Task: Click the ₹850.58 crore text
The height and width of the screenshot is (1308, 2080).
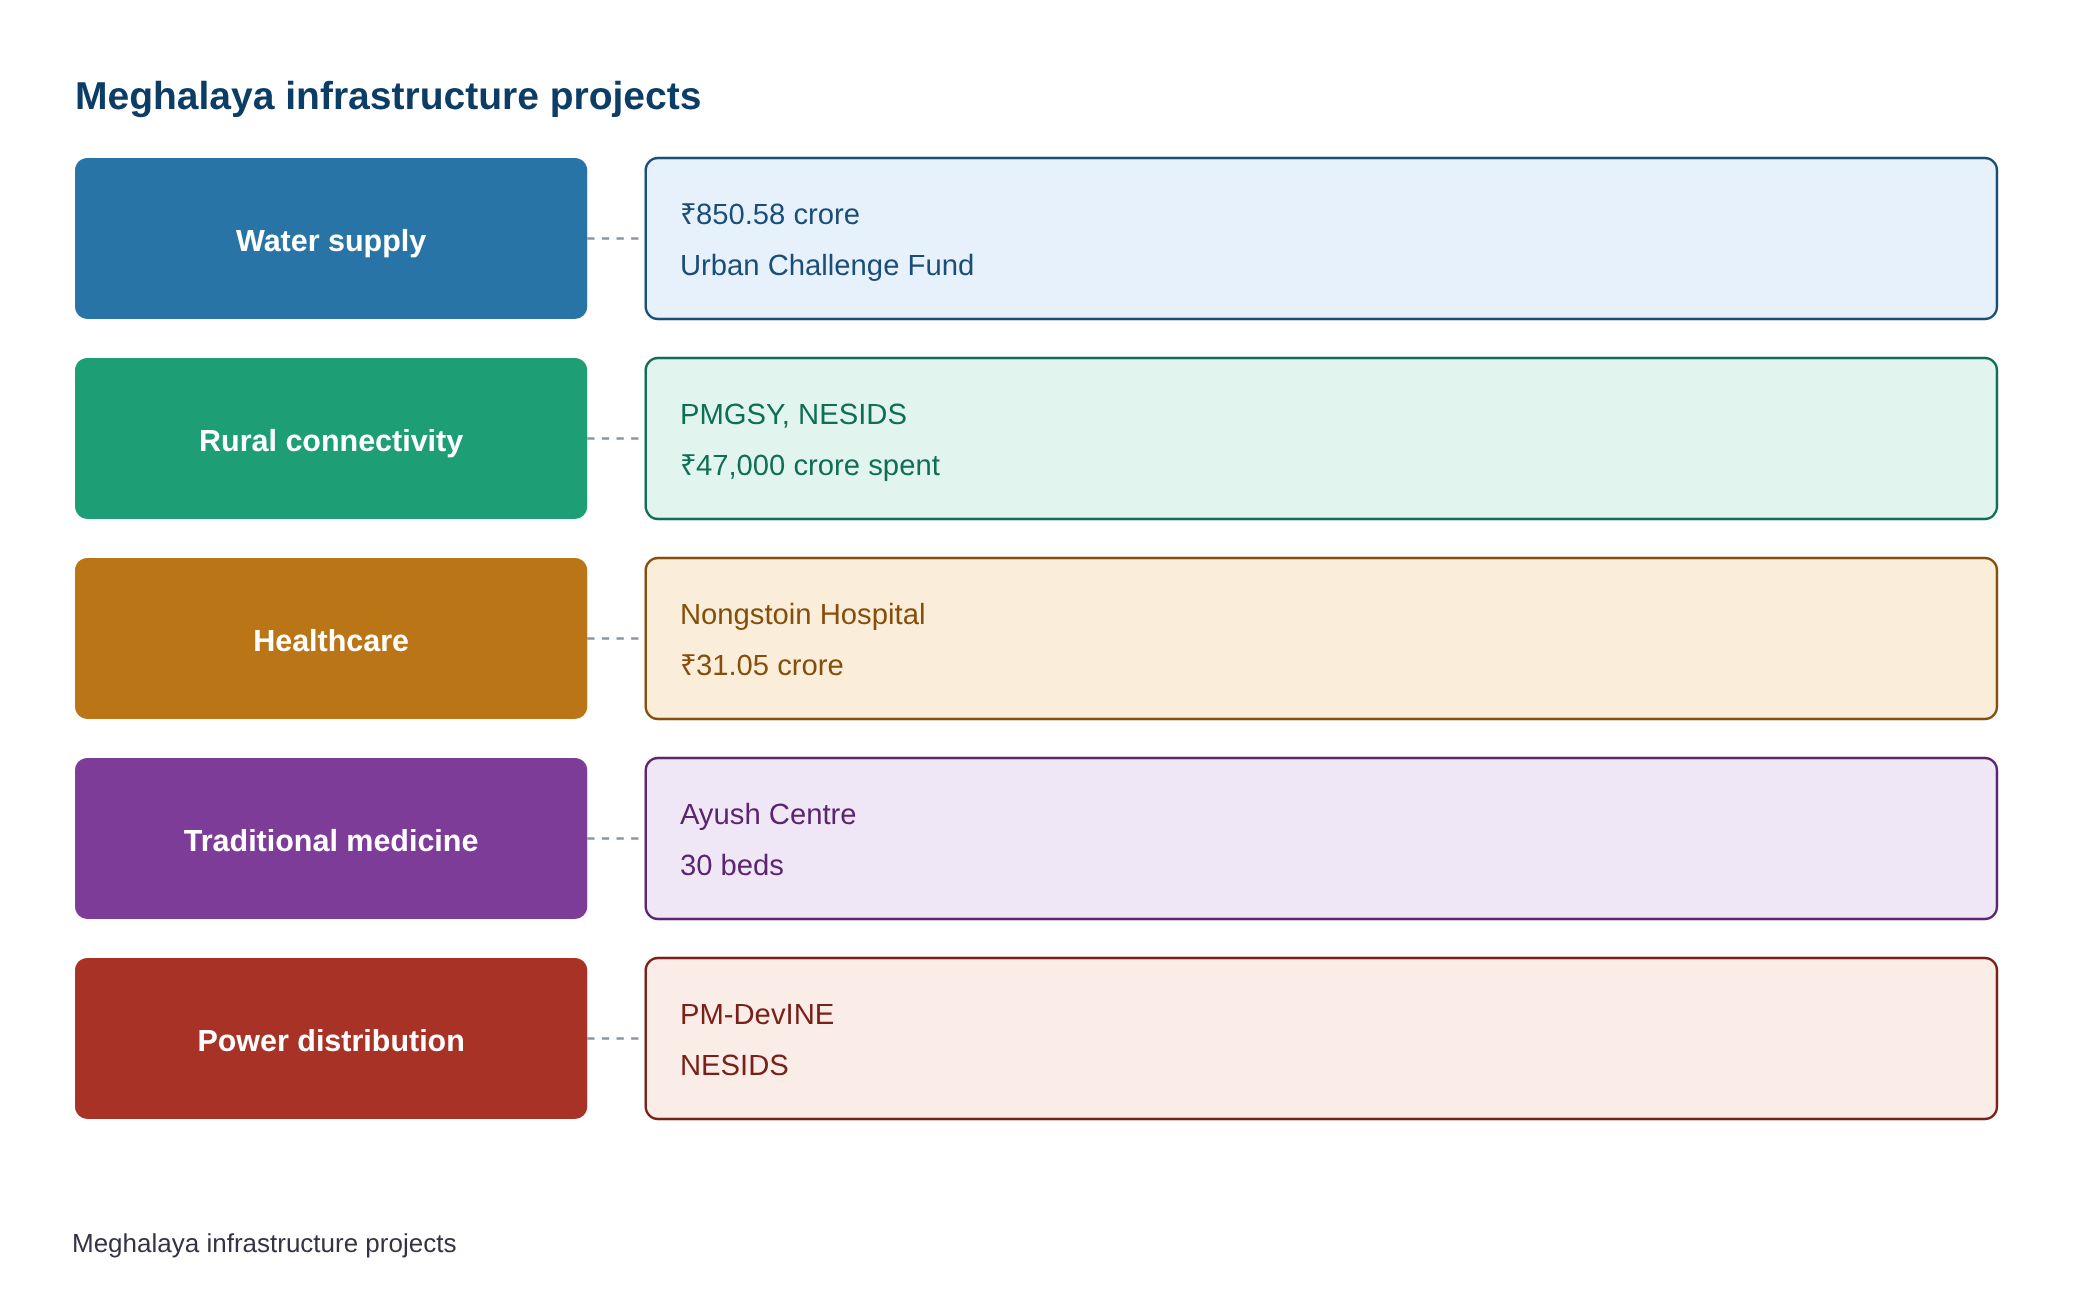Action: [770, 214]
